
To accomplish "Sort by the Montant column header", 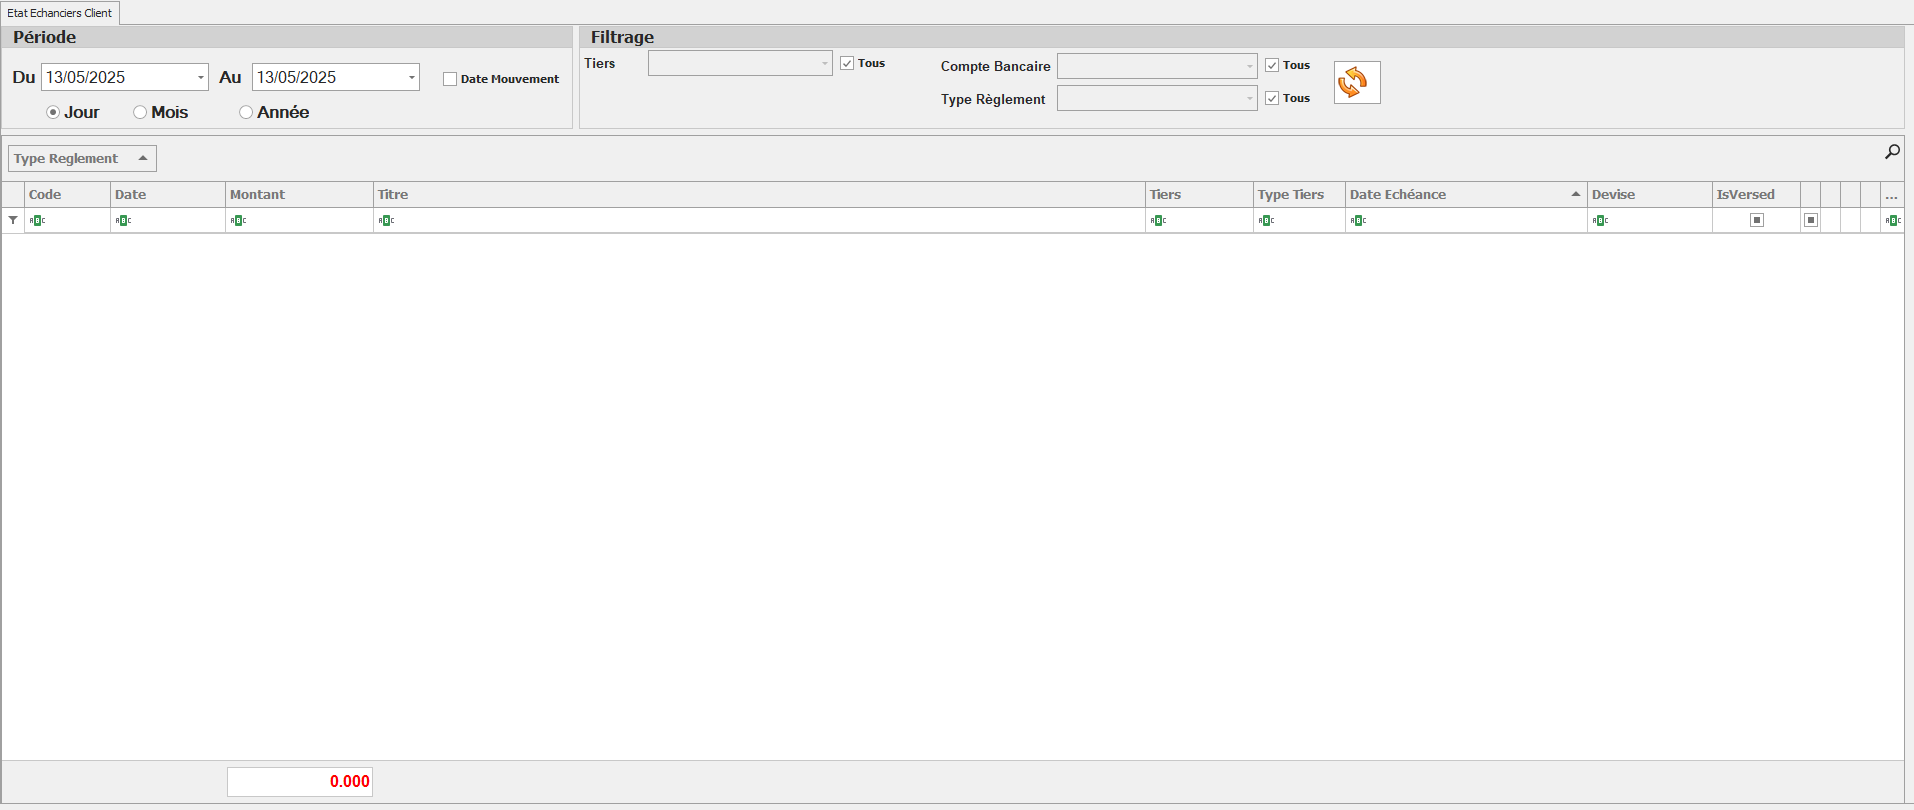I will coord(298,194).
